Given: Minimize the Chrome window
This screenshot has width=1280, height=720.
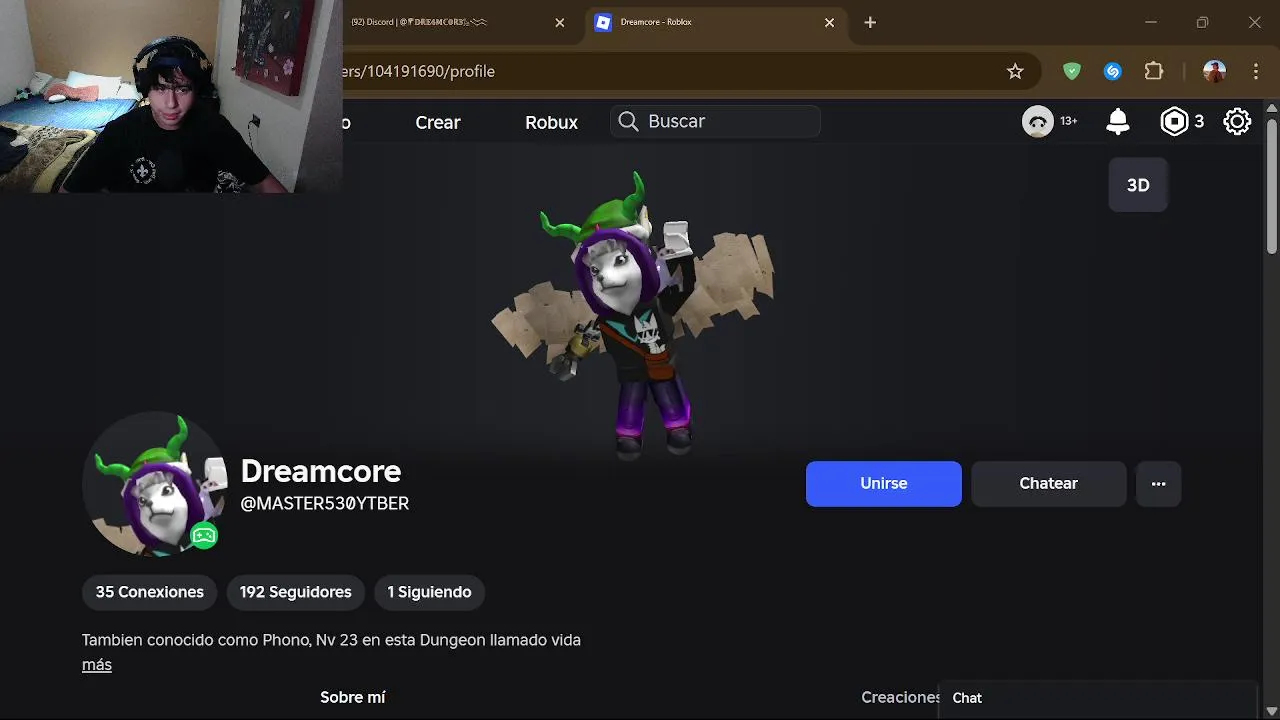Looking at the screenshot, I should (x=1151, y=22).
